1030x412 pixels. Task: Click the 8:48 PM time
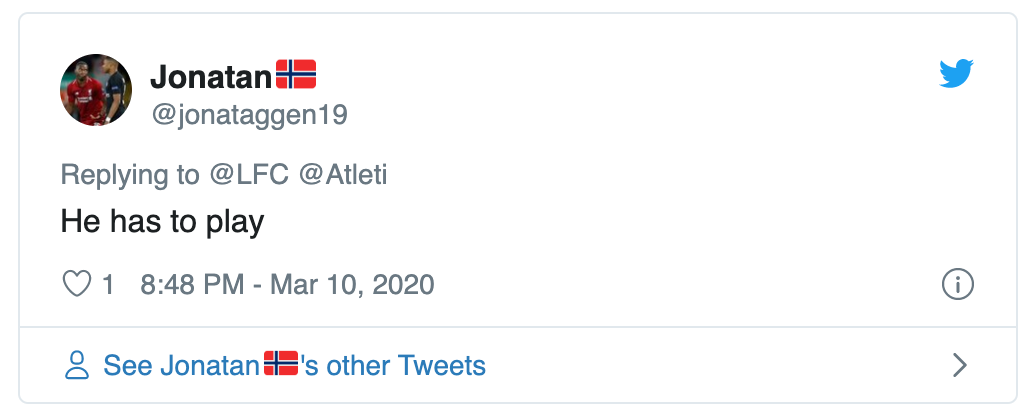pos(192,285)
